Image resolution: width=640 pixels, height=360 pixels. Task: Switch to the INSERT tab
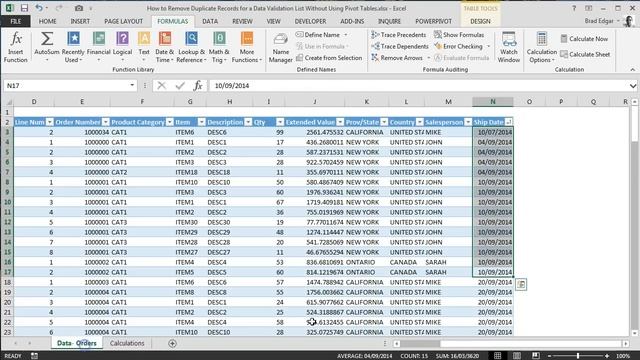[x=80, y=21]
